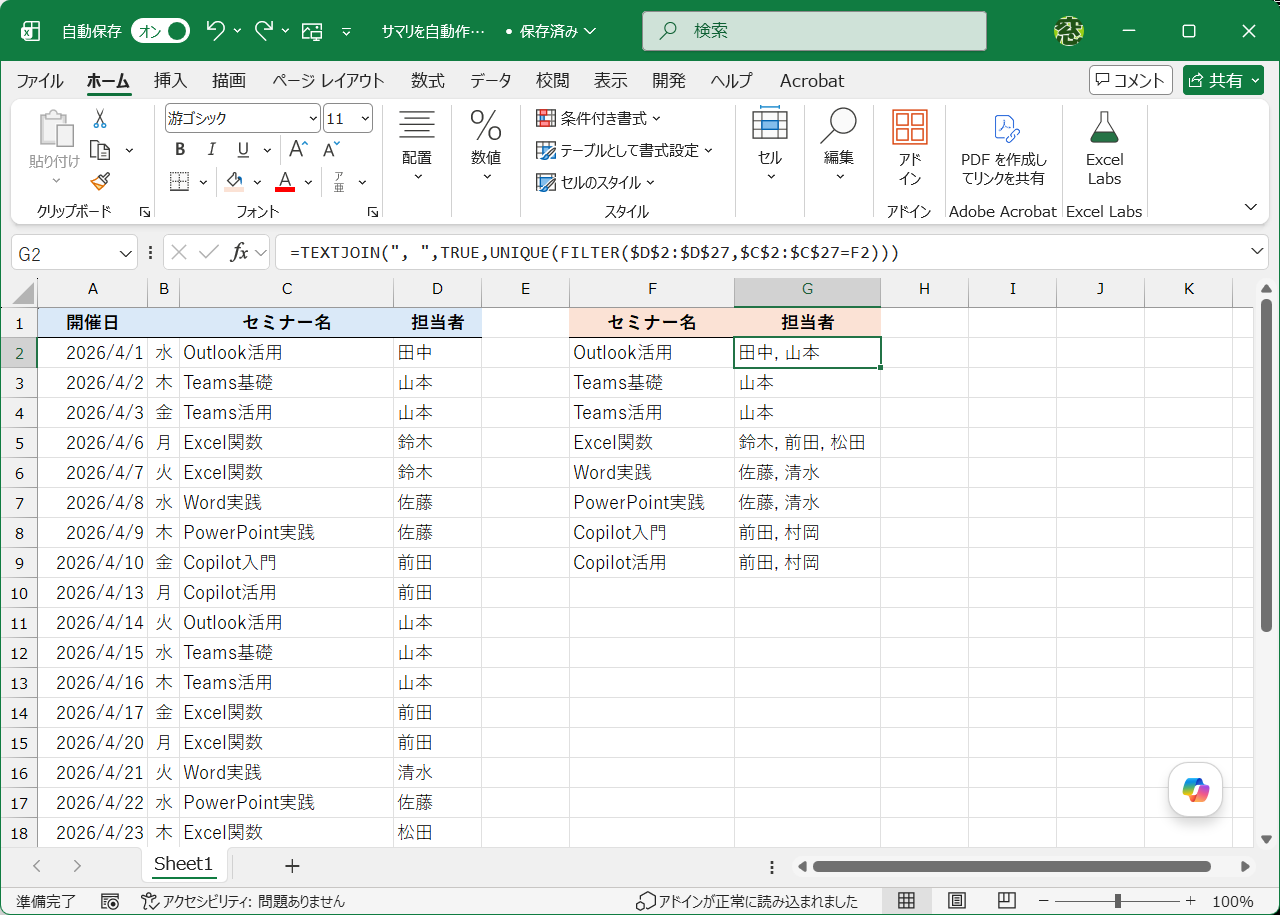Apply cell borders icon
This screenshot has width=1280, height=915.
point(180,182)
